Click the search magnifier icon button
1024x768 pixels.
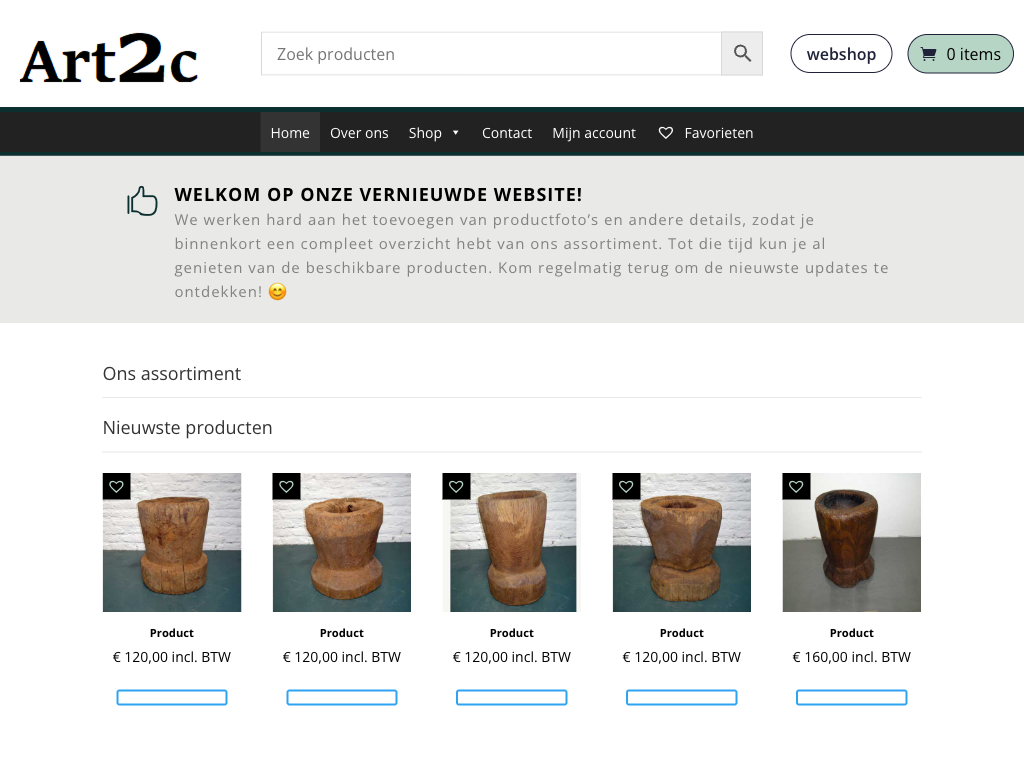point(742,54)
